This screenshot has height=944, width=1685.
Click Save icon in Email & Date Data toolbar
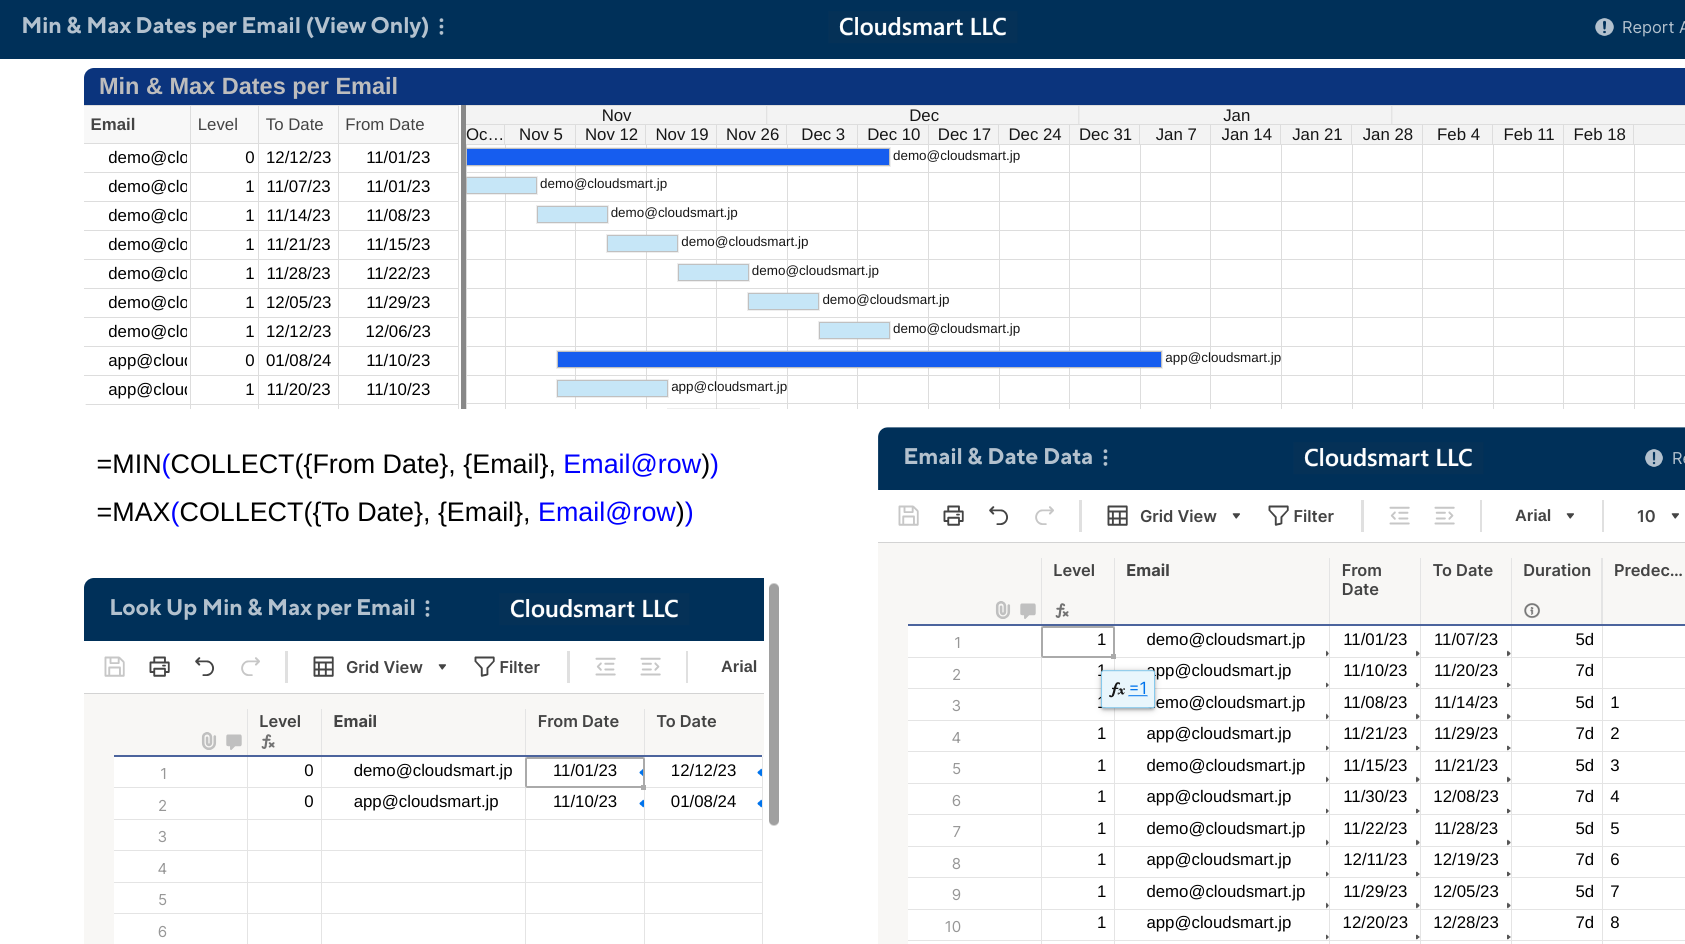[908, 516]
